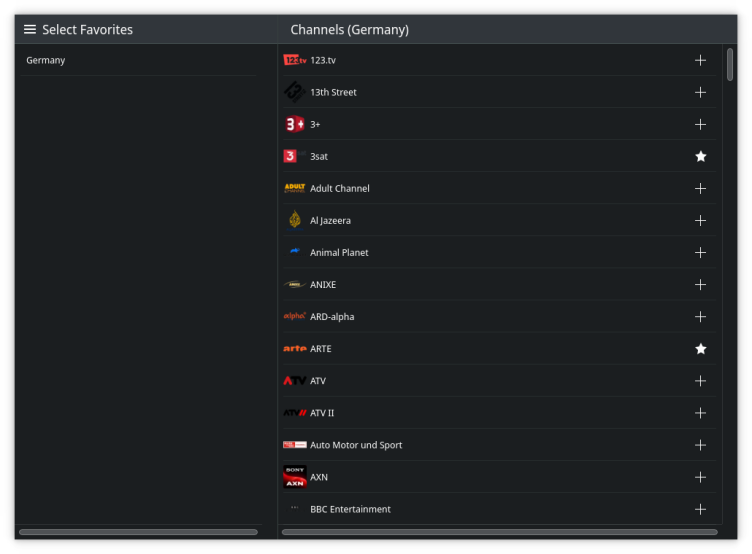752x554 pixels.
Task: Click the Adult Channel entry label
Action: coord(339,188)
